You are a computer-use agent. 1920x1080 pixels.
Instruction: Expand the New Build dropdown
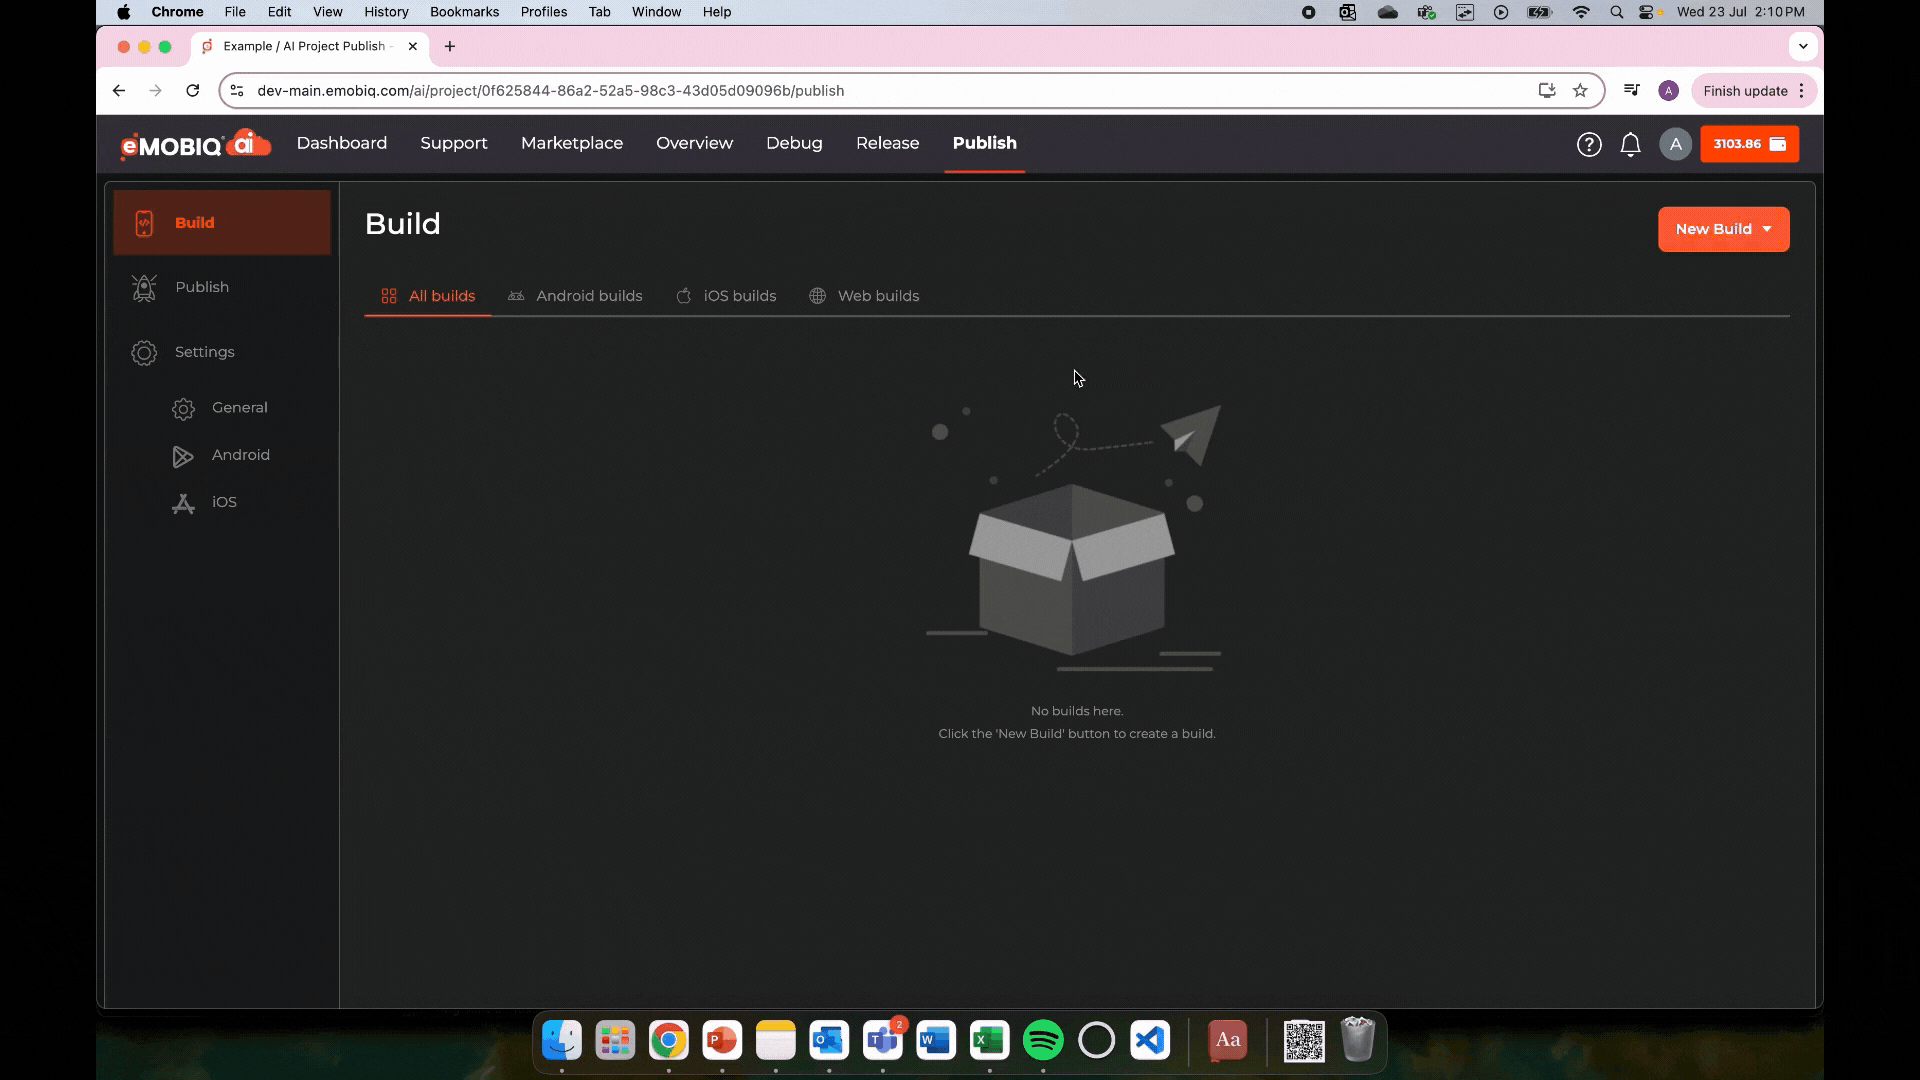point(1723,229)
